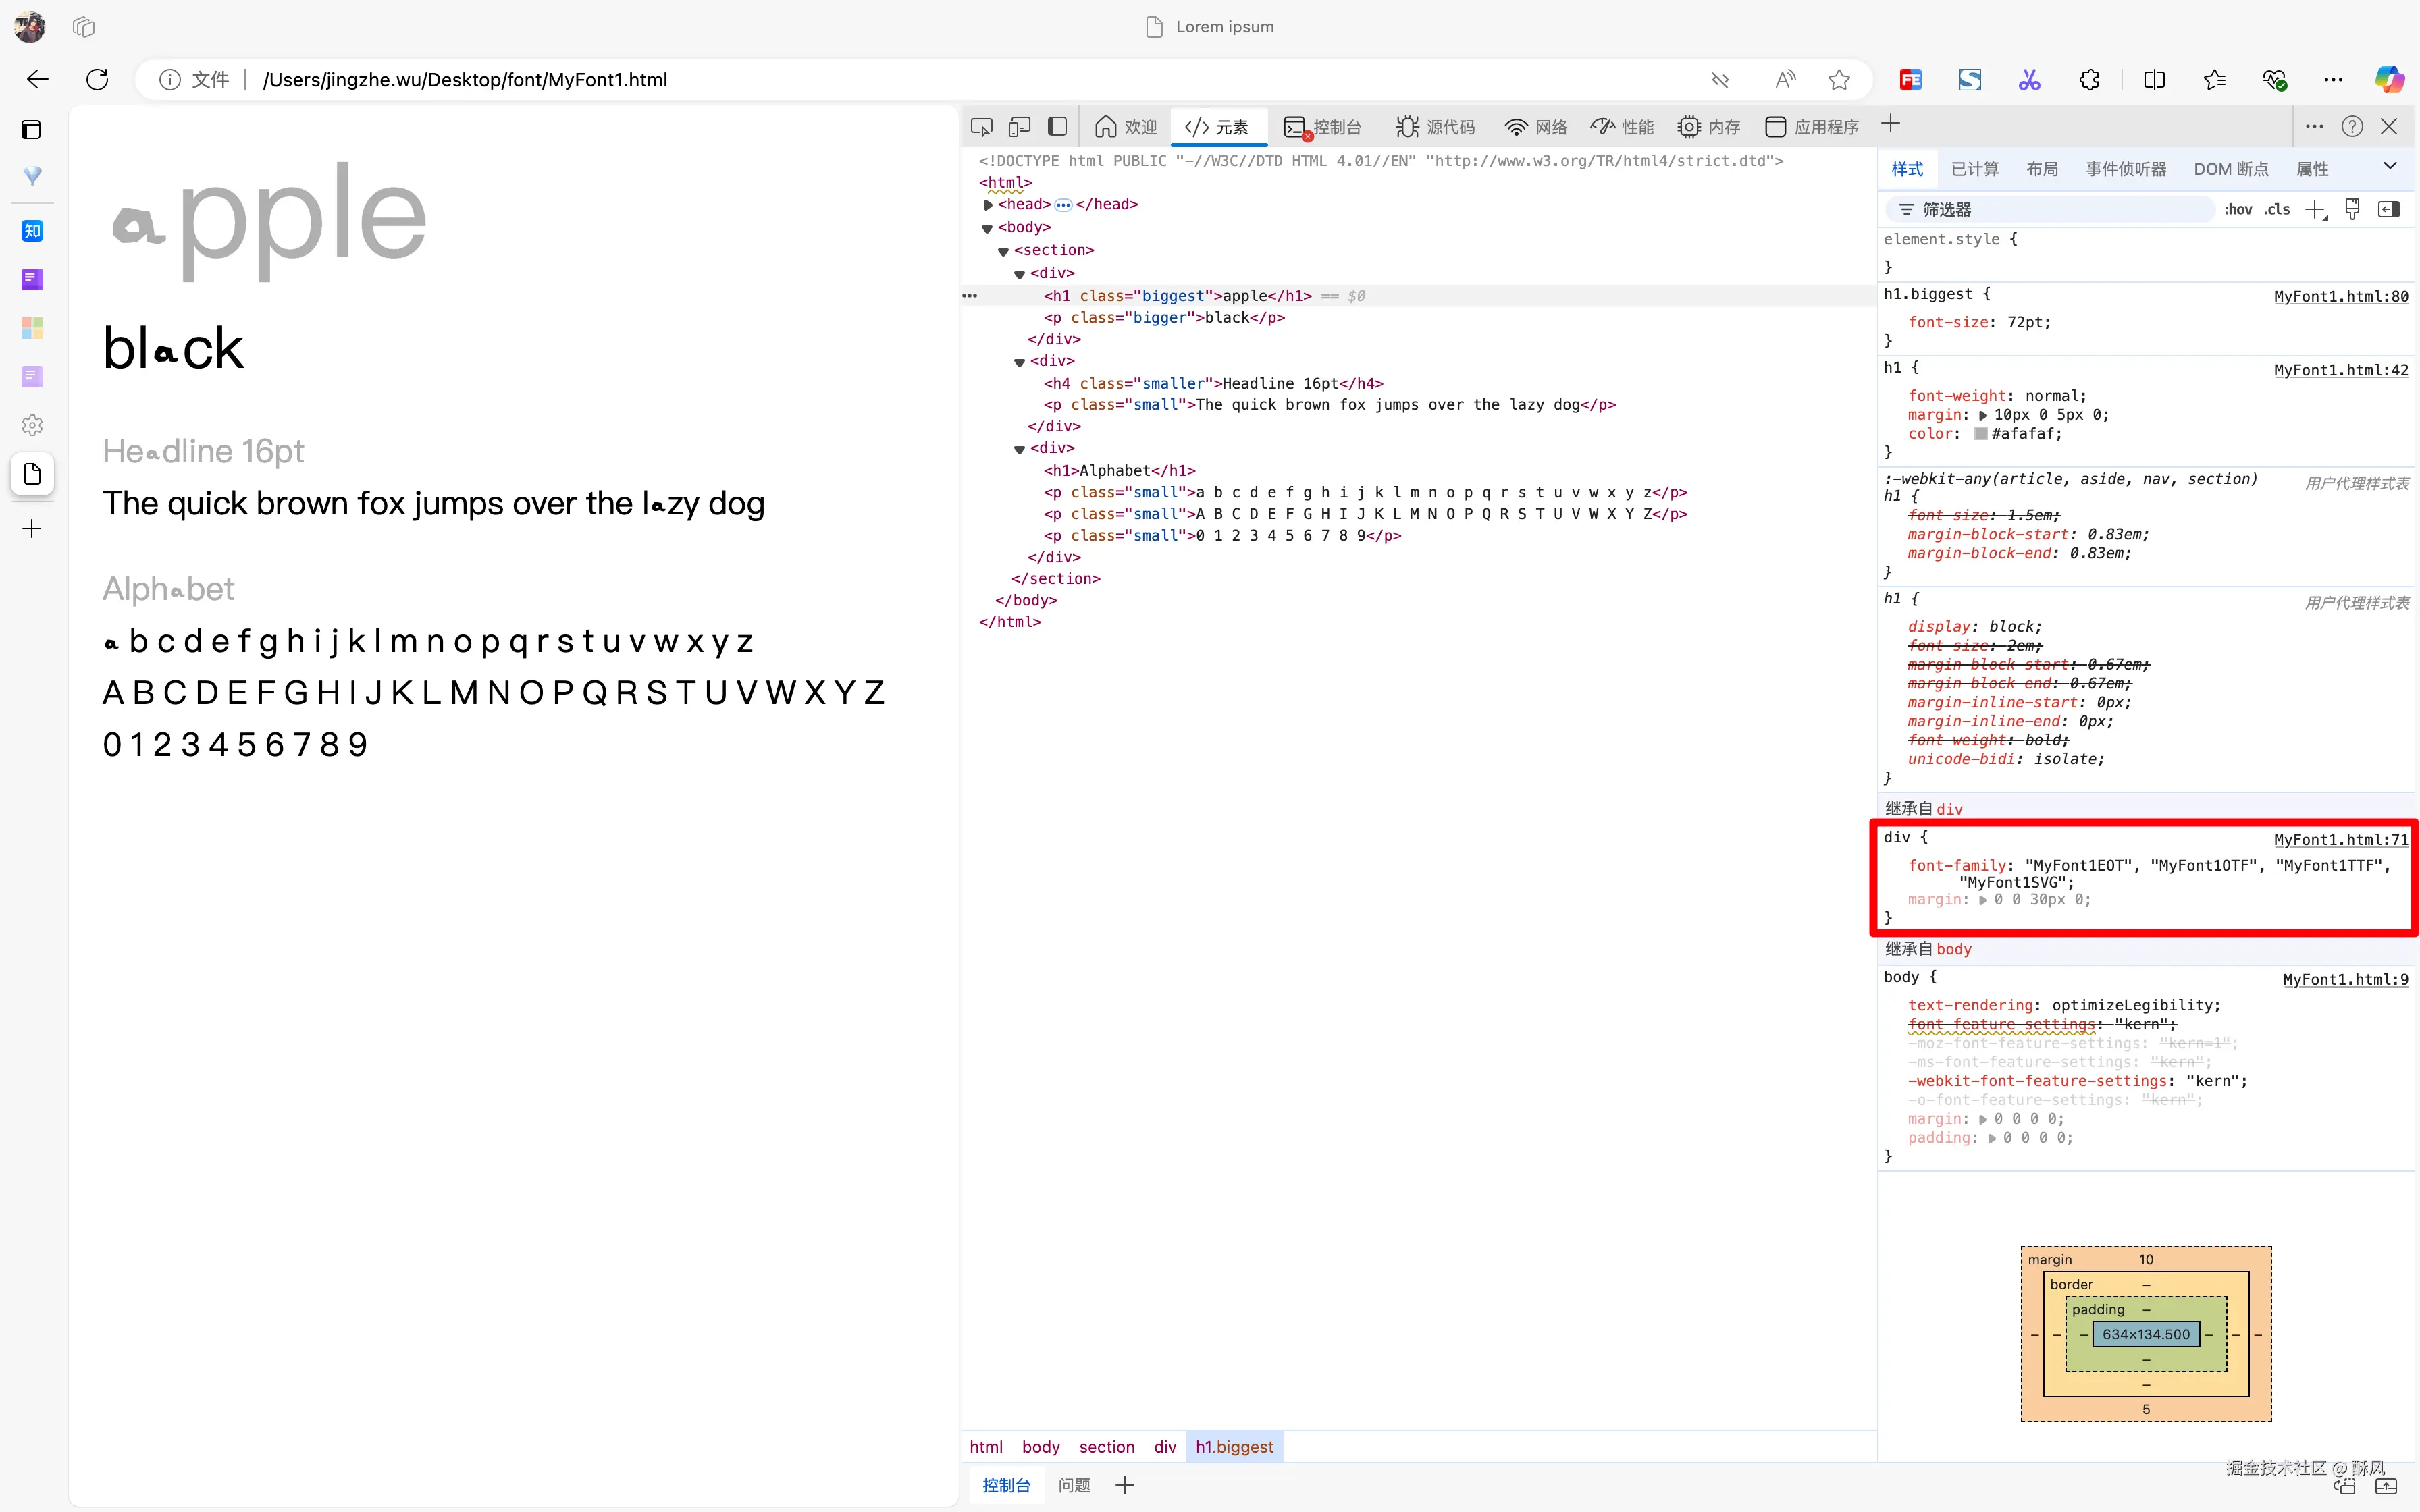This screenshot has height=1512, width=2420.
Task: Toggle the computed styles sidebar icon
Action: tap(2389, 209)
